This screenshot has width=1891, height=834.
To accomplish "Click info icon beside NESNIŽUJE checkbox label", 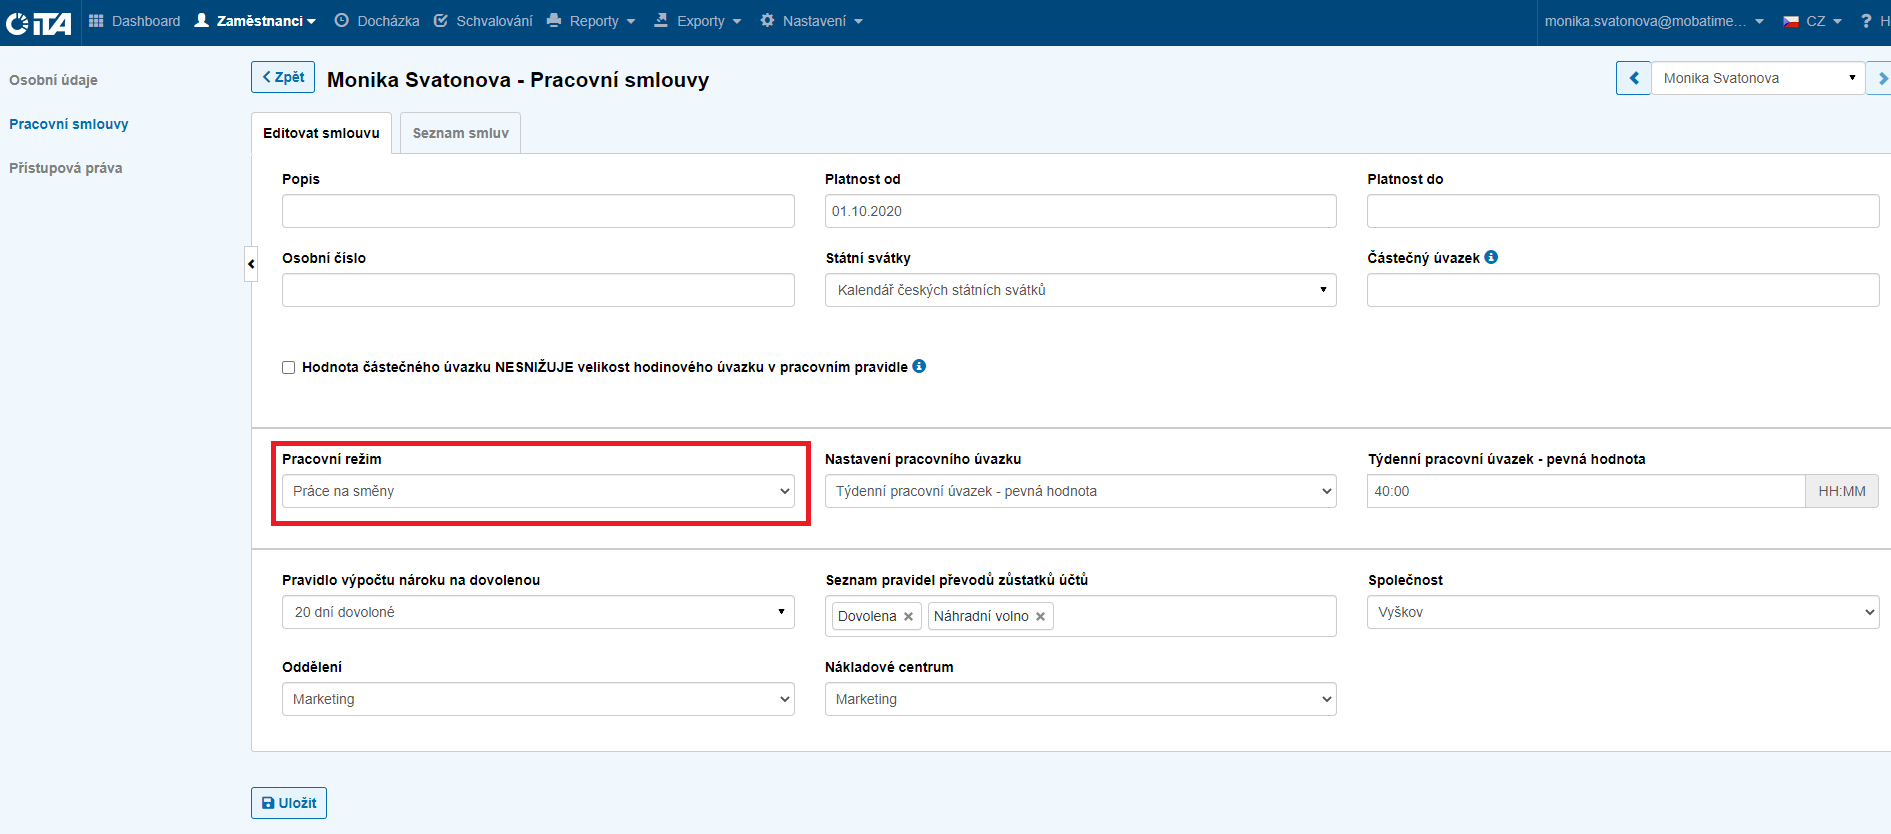I will [919, 366].
